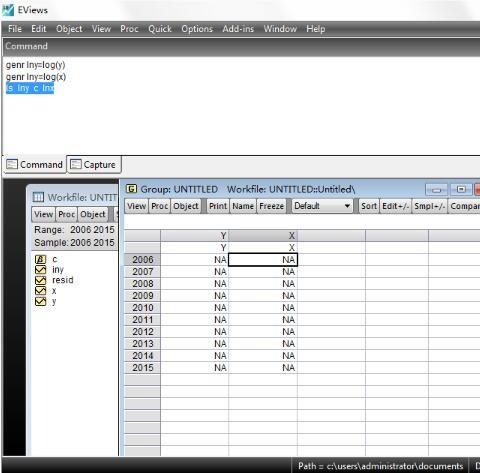Screen dimensions: 480x473
Task: Click the Freeze button in Group window
Action: (x=271, y=206)
